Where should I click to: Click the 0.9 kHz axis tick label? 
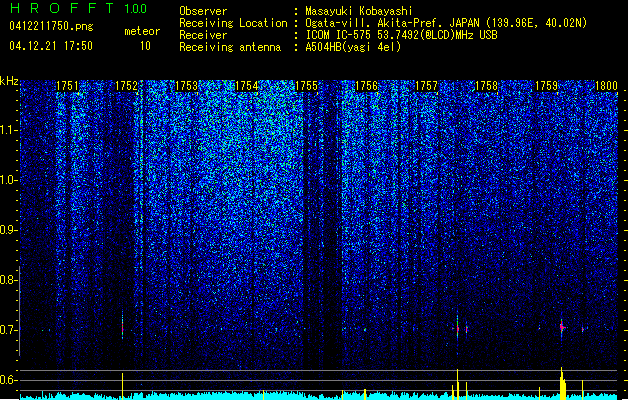click(x=7, y=230)
